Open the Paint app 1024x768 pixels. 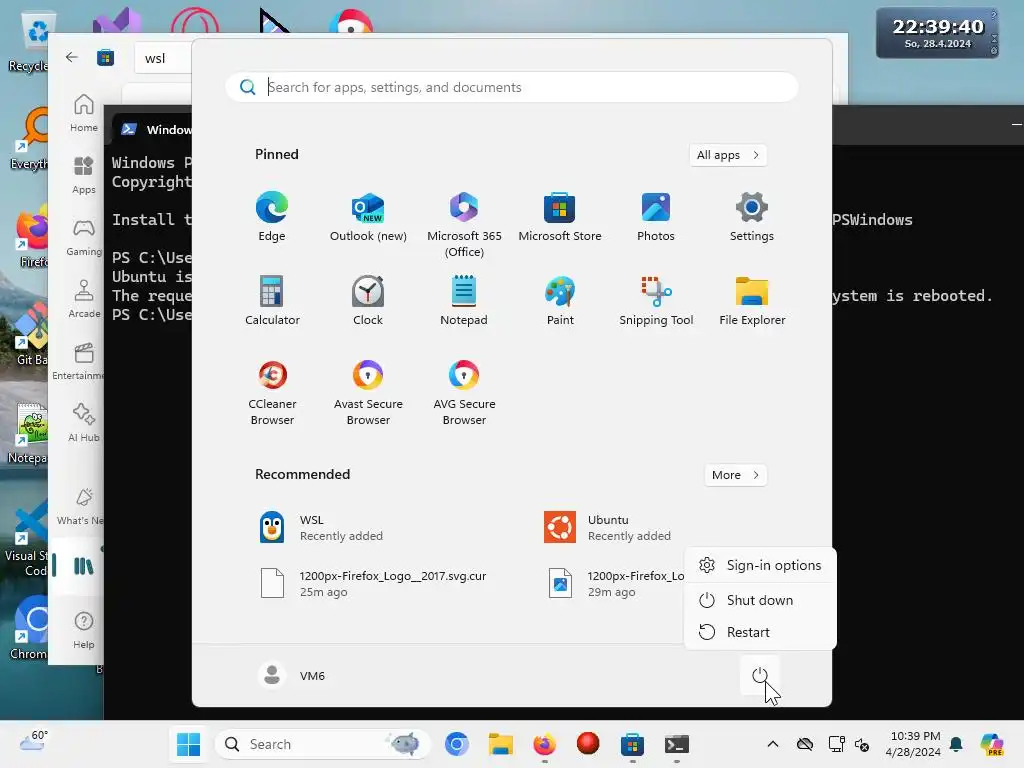pyautogui.click(x=560, y=300)
